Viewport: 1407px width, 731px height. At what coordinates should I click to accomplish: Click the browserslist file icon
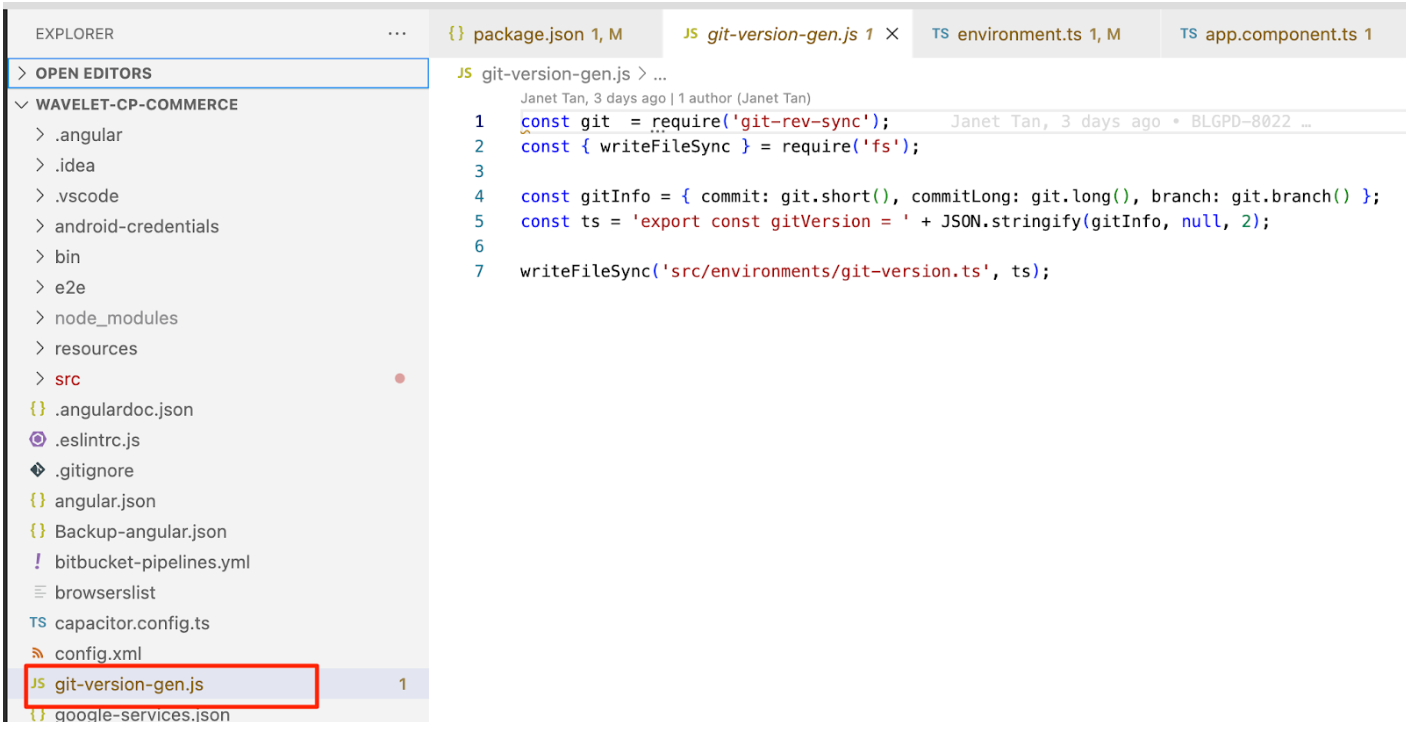coord(39,592)
